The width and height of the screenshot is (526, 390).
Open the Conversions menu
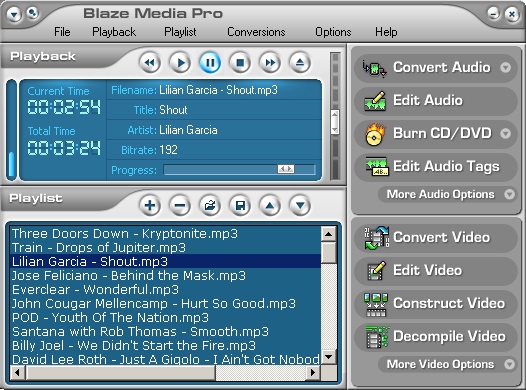click(256, 32)
